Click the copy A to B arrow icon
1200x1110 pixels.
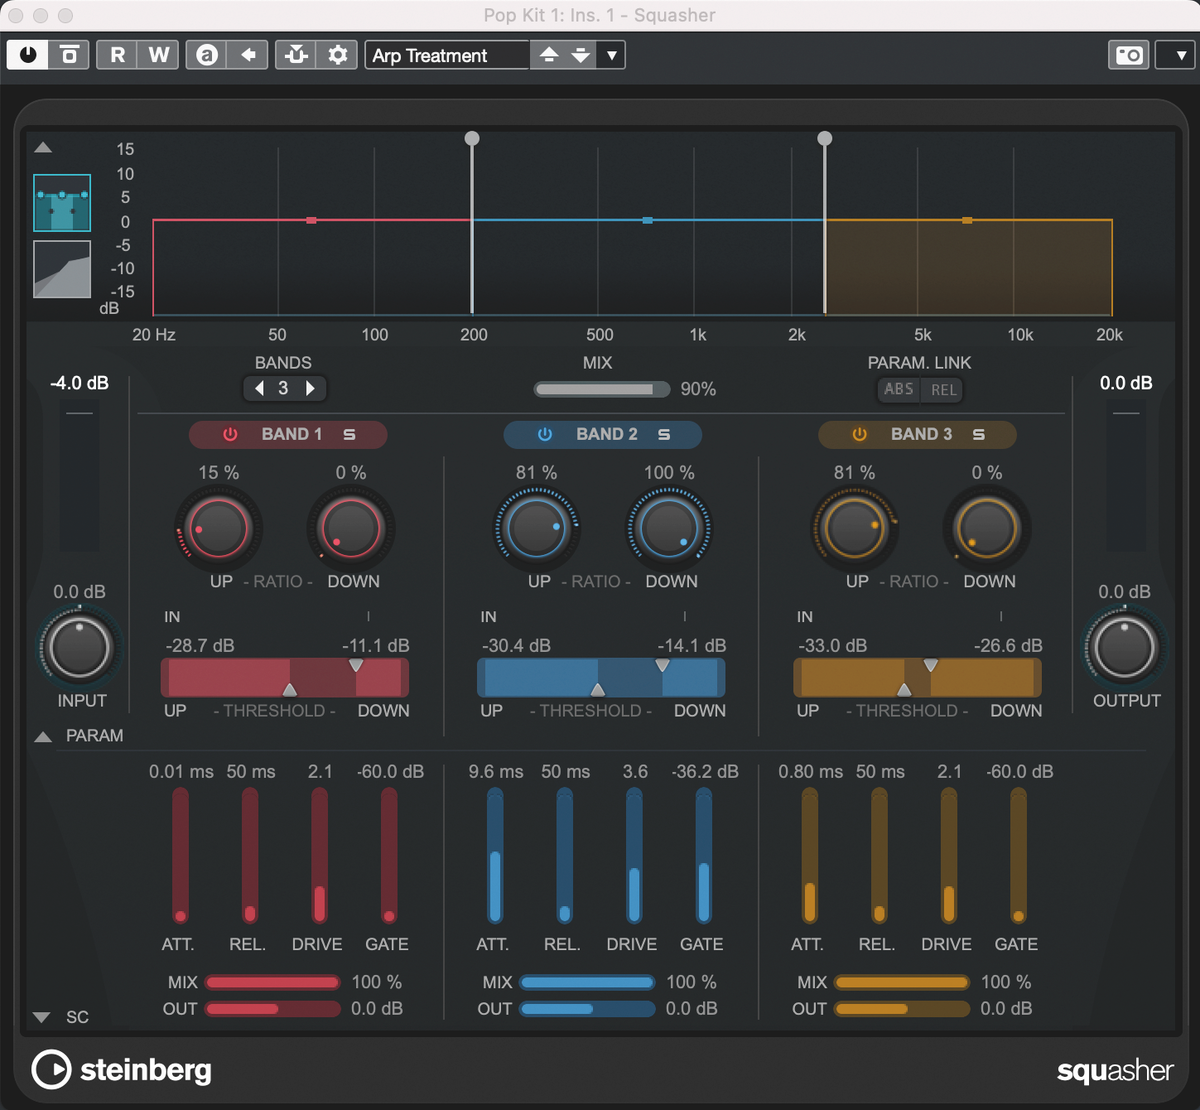click(x=248, y=54)
